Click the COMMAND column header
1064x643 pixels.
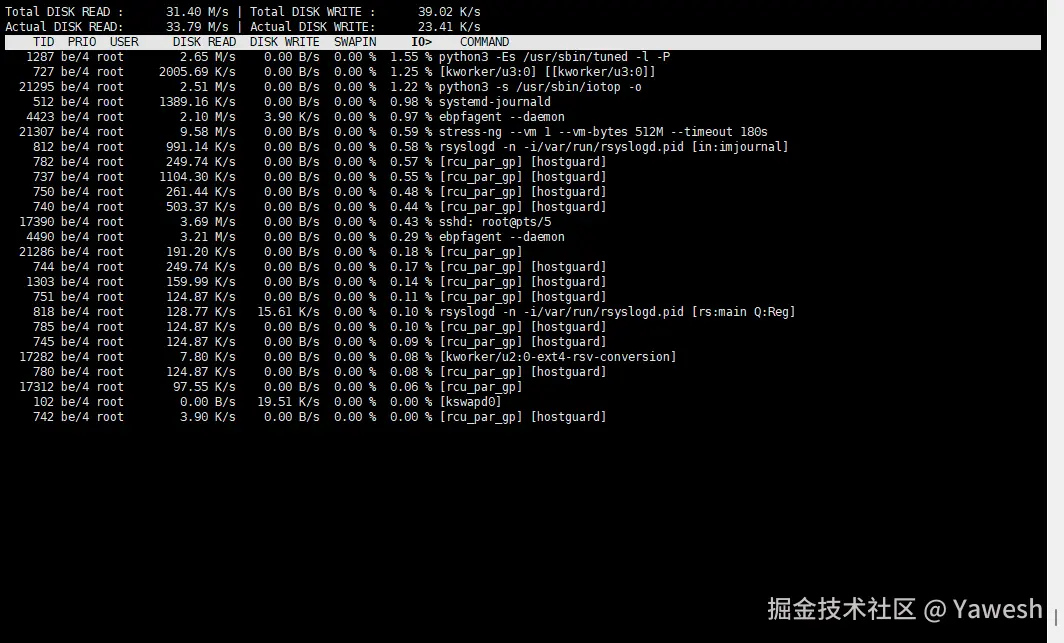[484, 42]
